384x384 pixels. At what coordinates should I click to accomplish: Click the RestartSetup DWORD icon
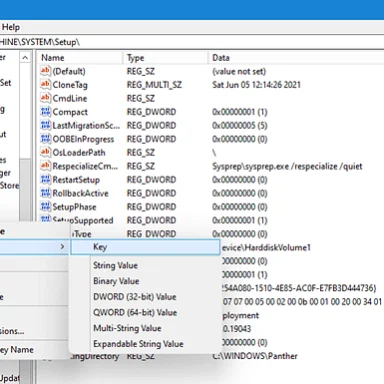[x=45, y=179]
